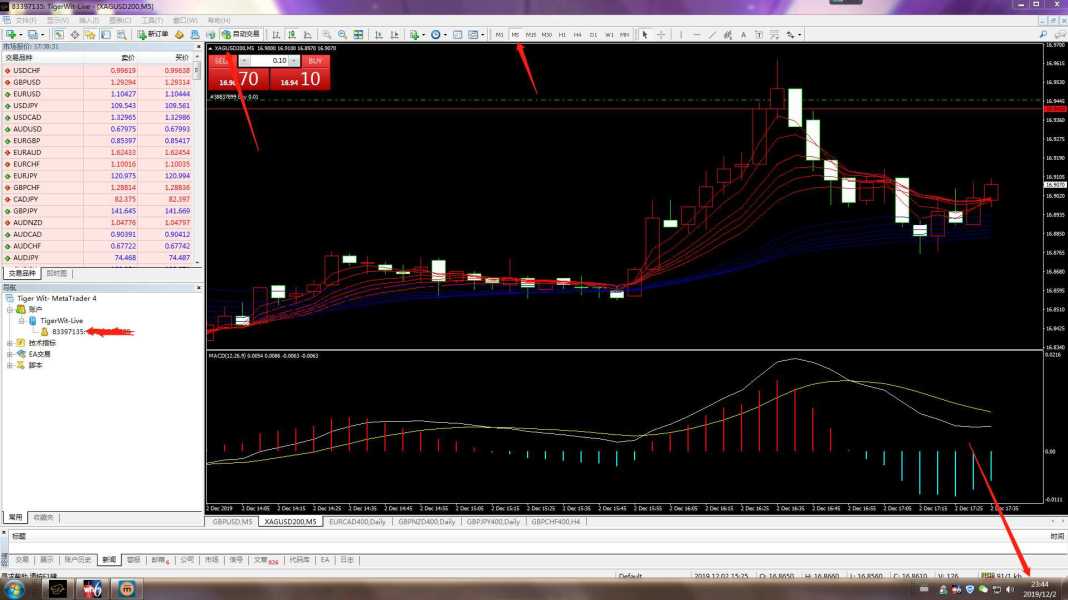Click the Windows taskbar clock
1068x600 pixels.
(x=1040, y=588)
